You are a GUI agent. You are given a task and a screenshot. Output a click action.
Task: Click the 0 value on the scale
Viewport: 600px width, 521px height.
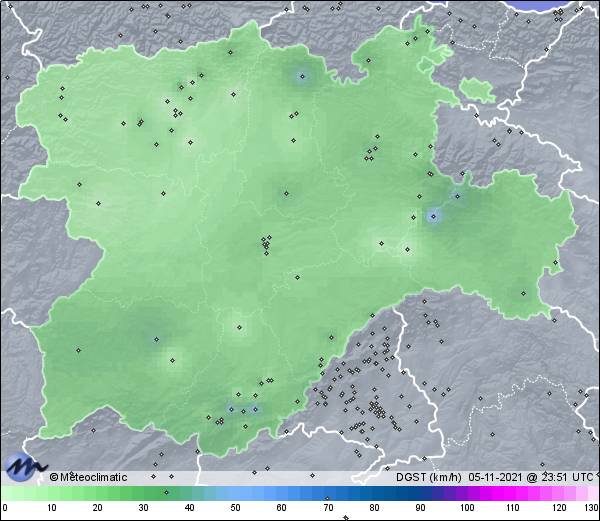tap(5, 508)
